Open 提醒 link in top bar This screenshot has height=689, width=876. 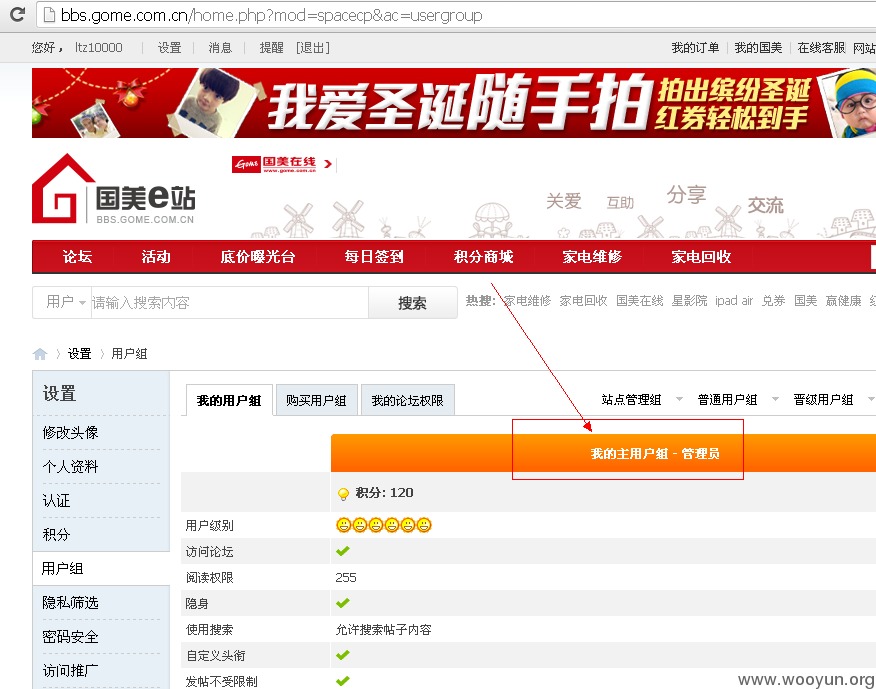click(x=271, y=47)
